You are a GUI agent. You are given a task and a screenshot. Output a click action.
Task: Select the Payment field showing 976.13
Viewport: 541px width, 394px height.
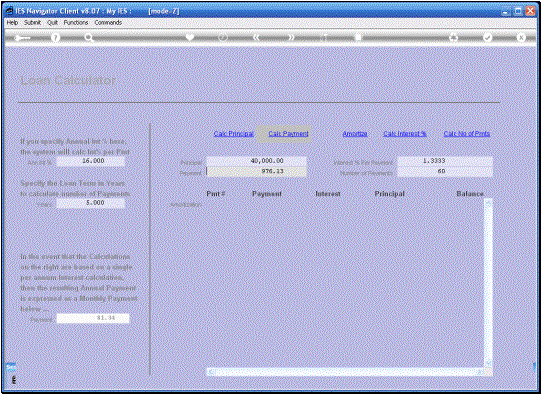pos(256,171)
